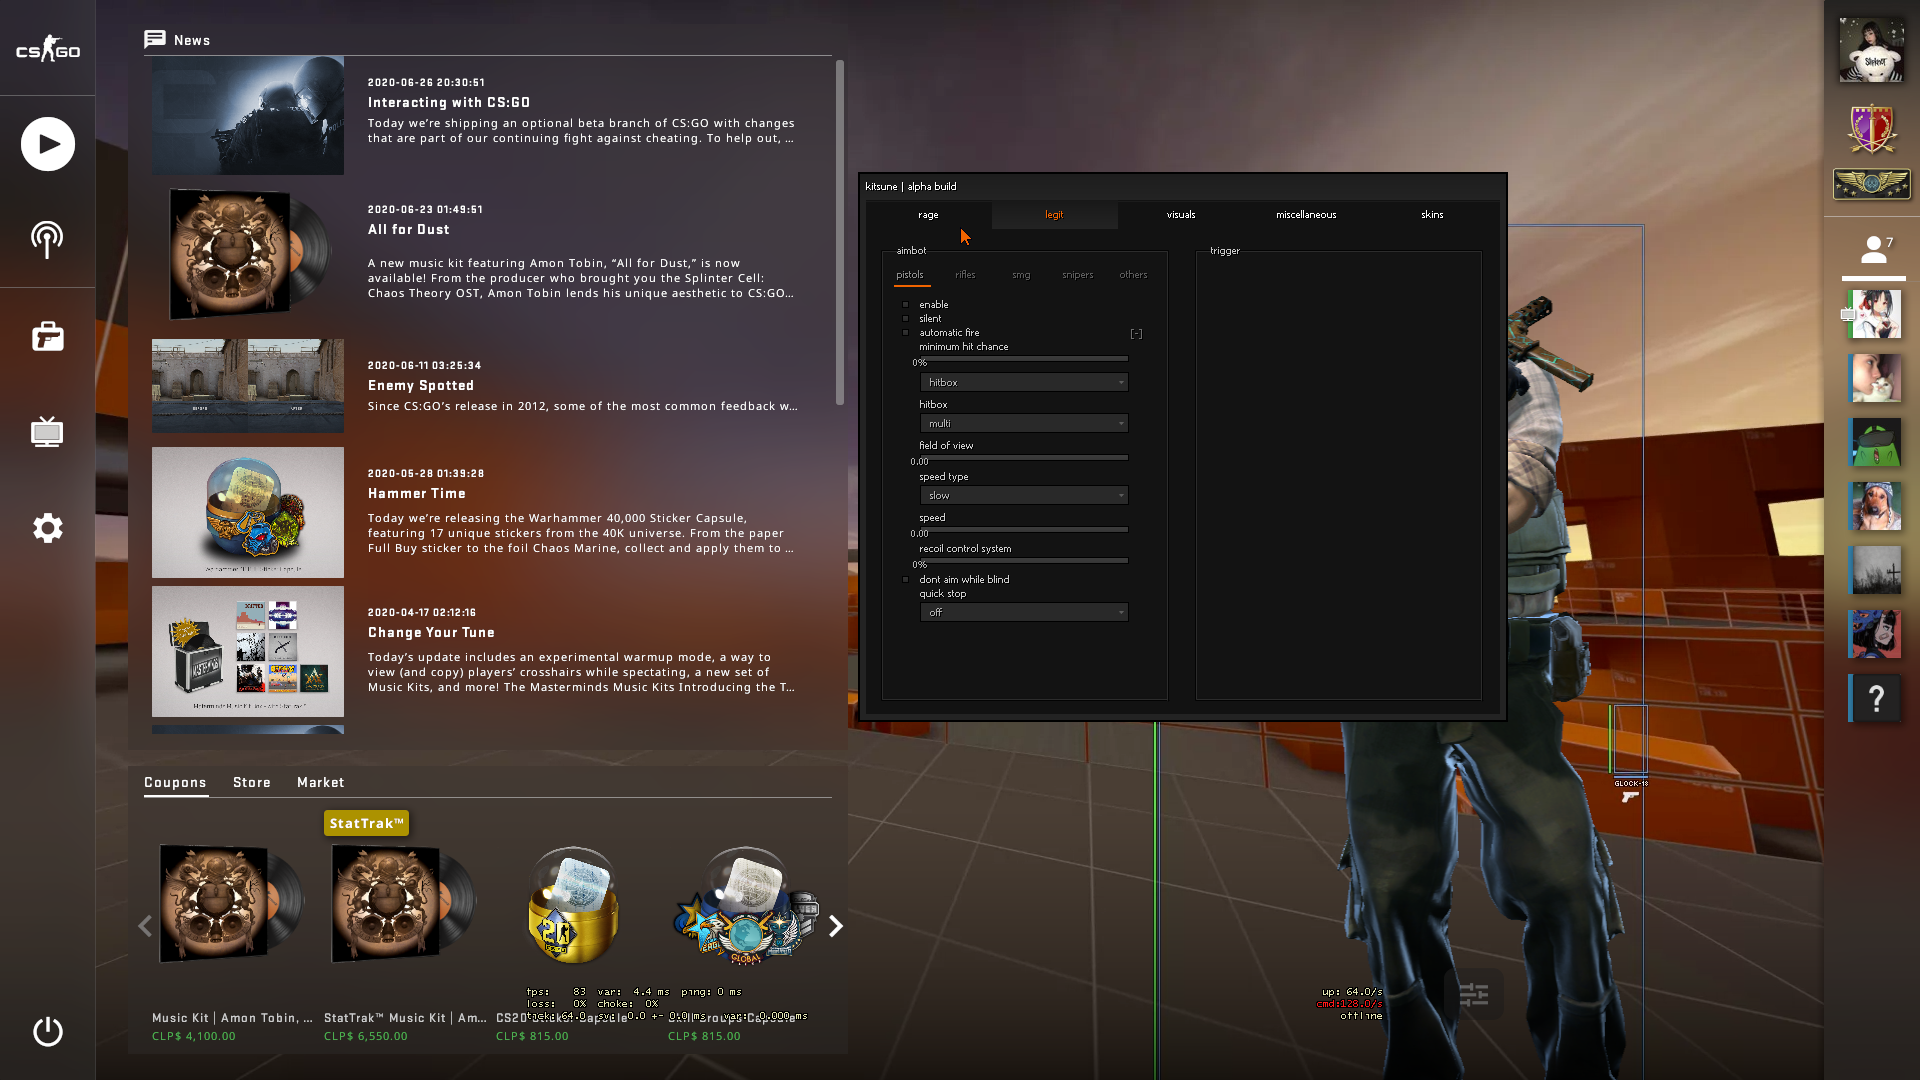Click the power quit icon
The image size is (1920, 1080).
tap(47, 1031)
